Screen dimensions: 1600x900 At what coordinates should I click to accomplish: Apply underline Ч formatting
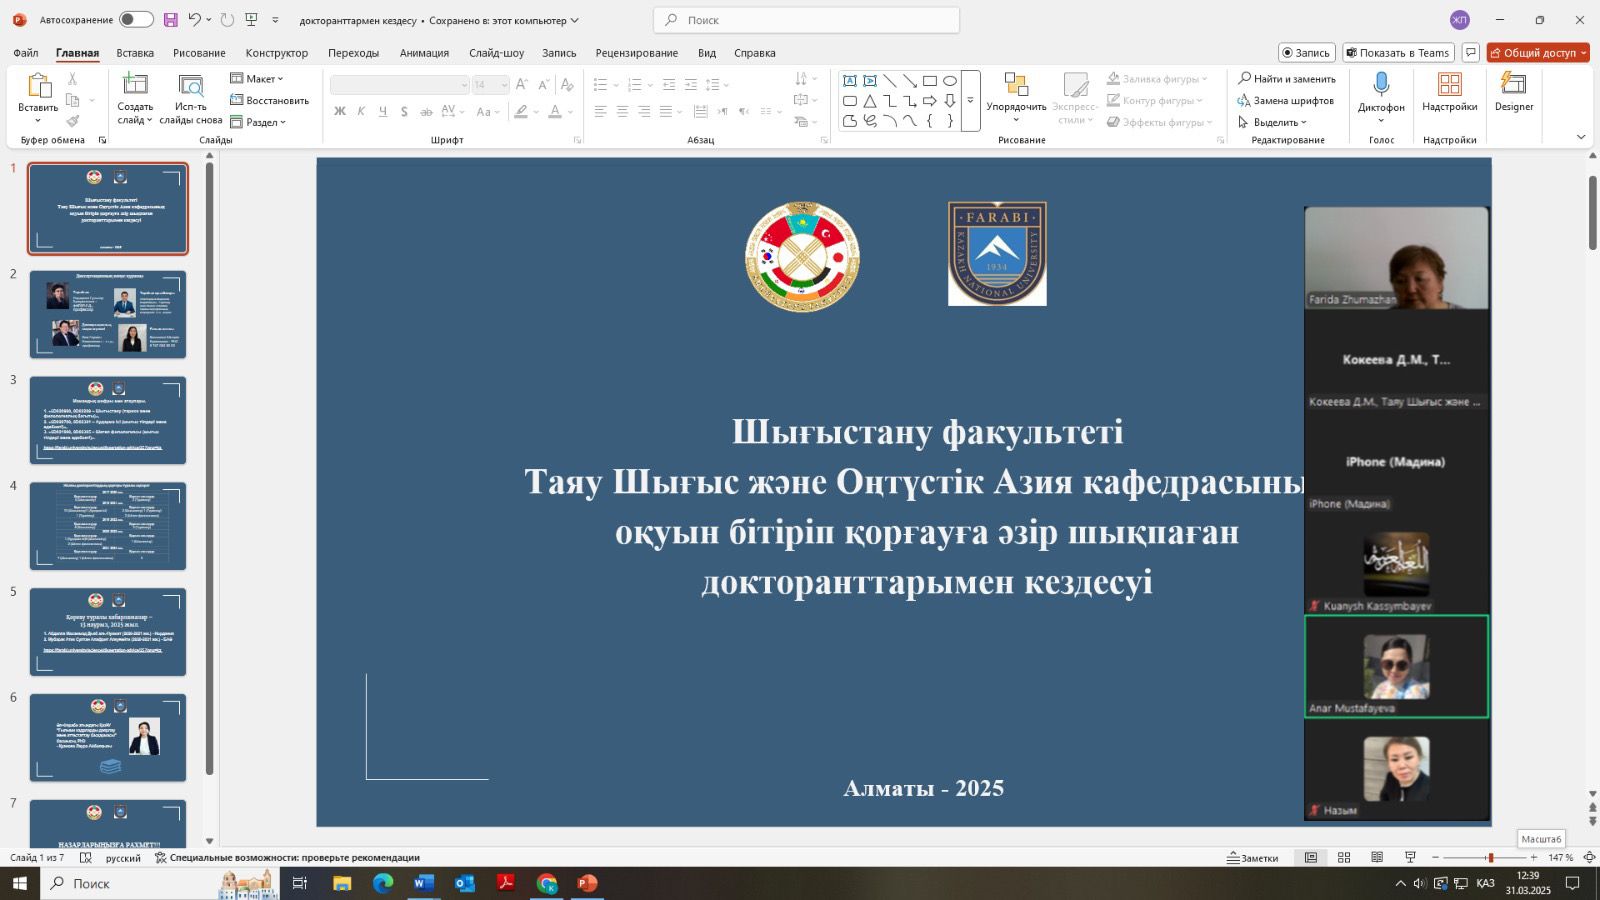(x=382, y=111)
